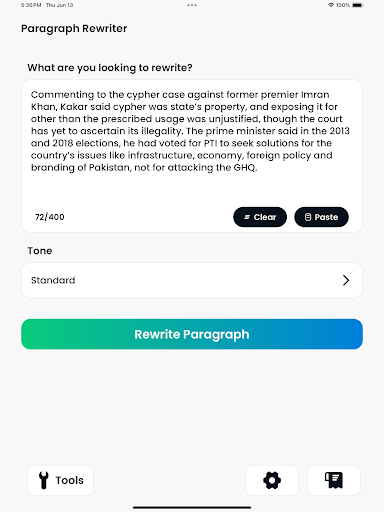384x512 pixels.
Task: Click the battery icon in the status bar
Action: tap(357, 5)
